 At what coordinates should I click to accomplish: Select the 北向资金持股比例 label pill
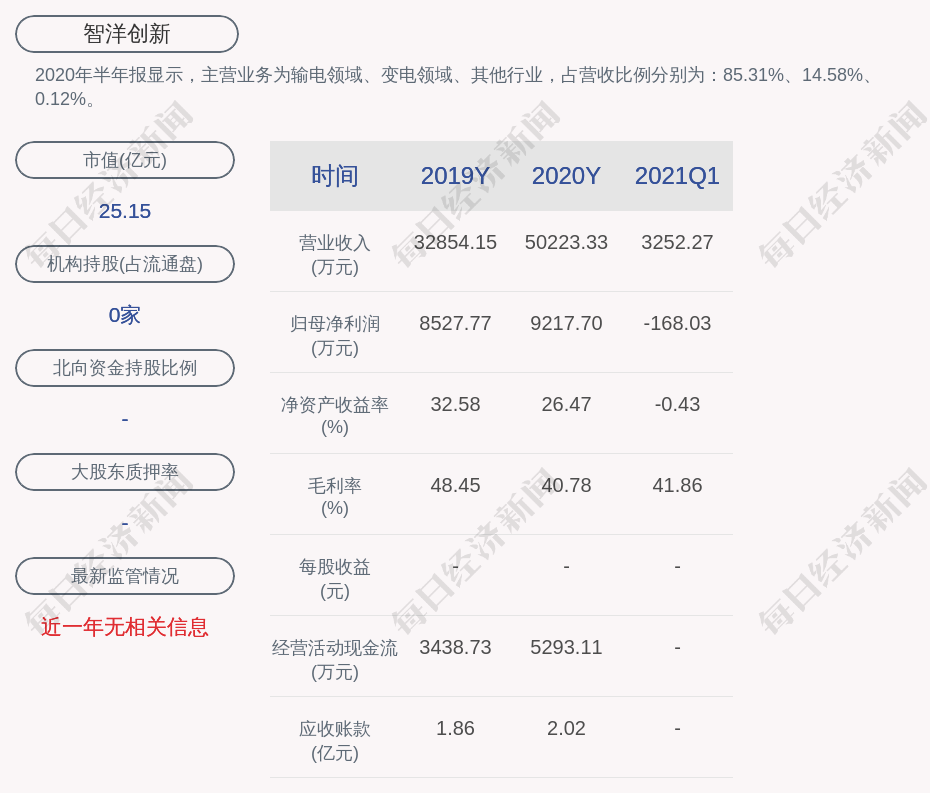click(x=125, y=368)
